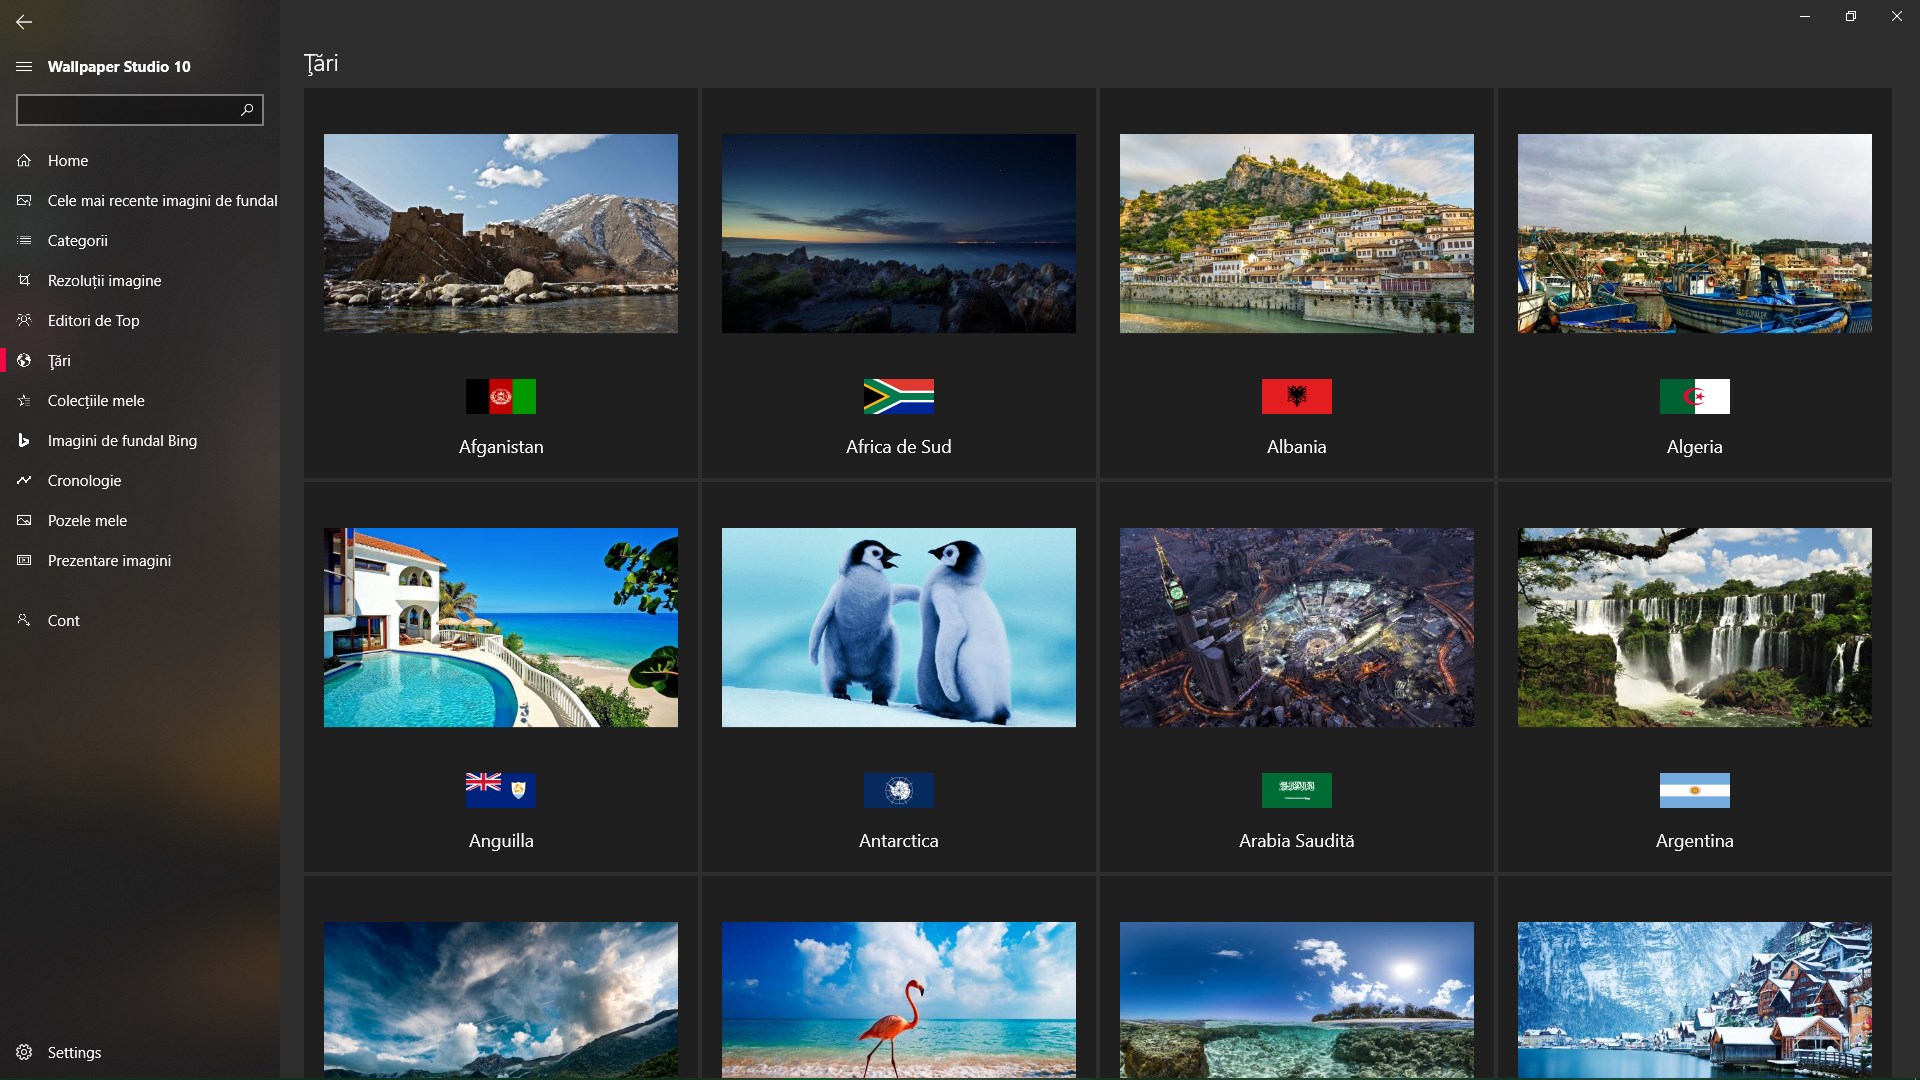Click the search magnifier icon

click(247, 109)
